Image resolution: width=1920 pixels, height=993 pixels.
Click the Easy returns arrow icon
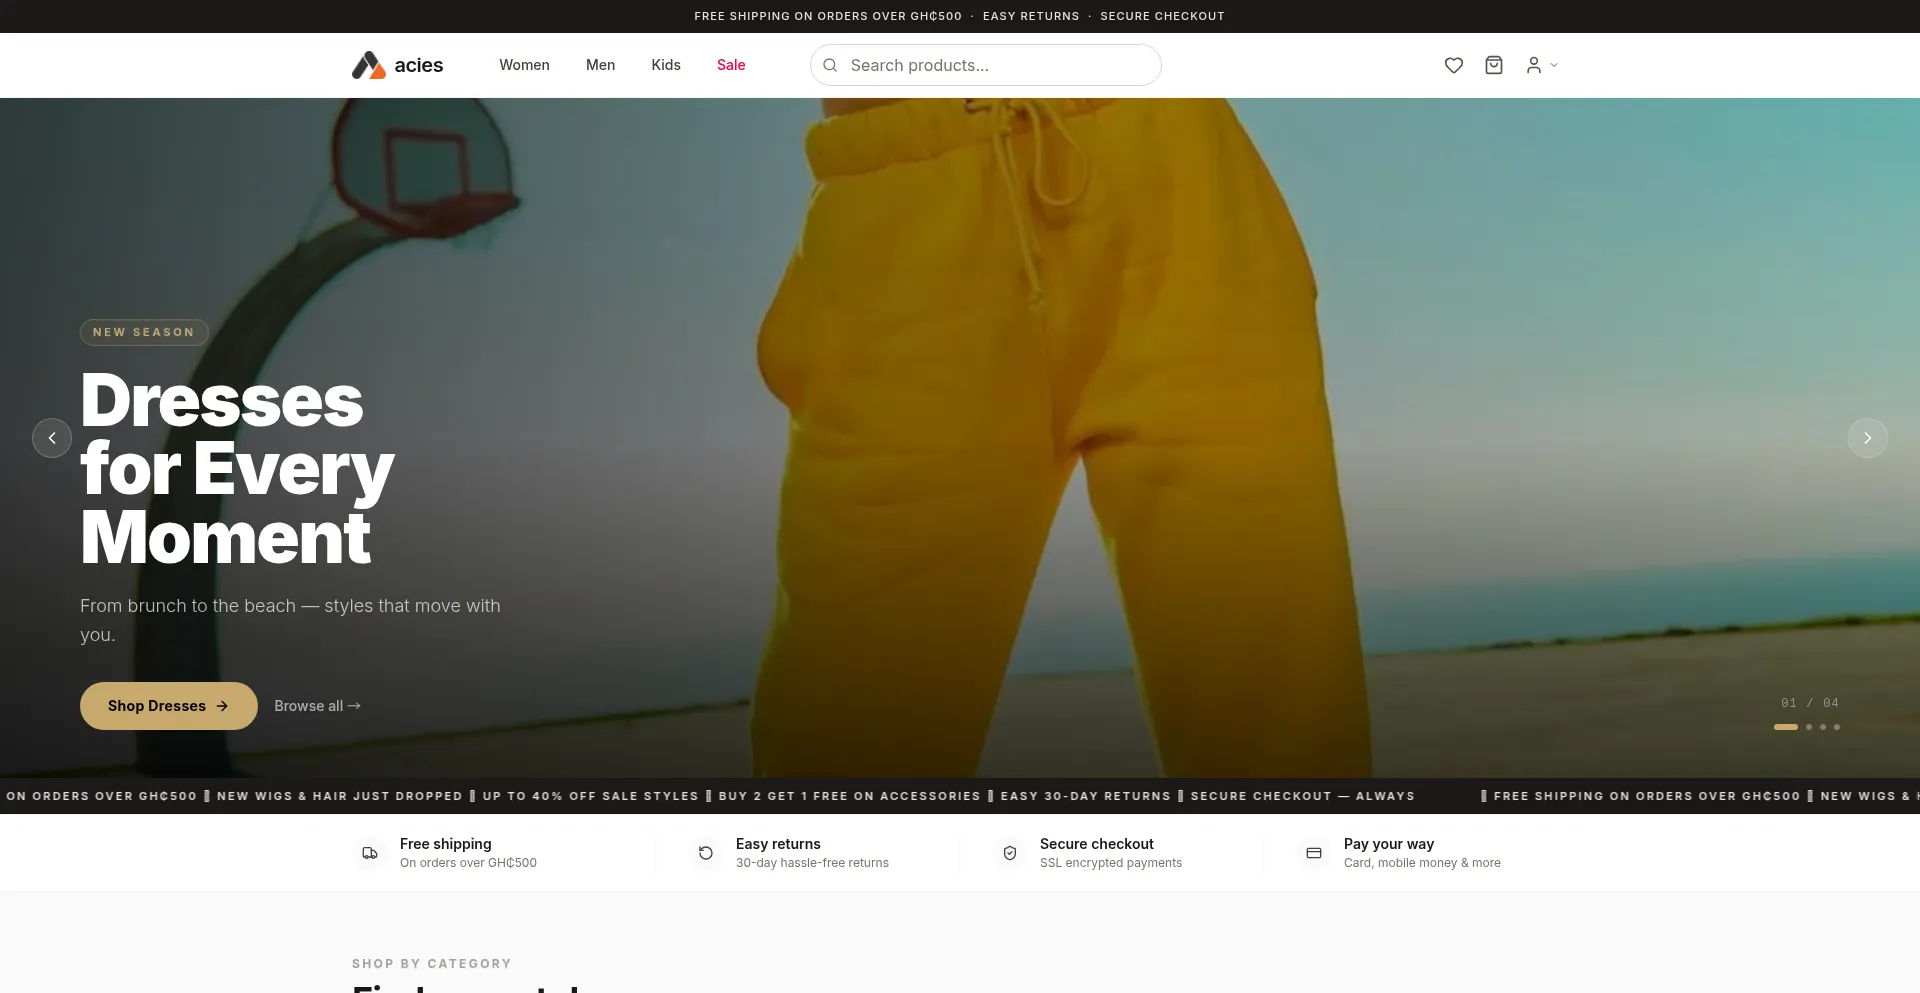[706, 853]
